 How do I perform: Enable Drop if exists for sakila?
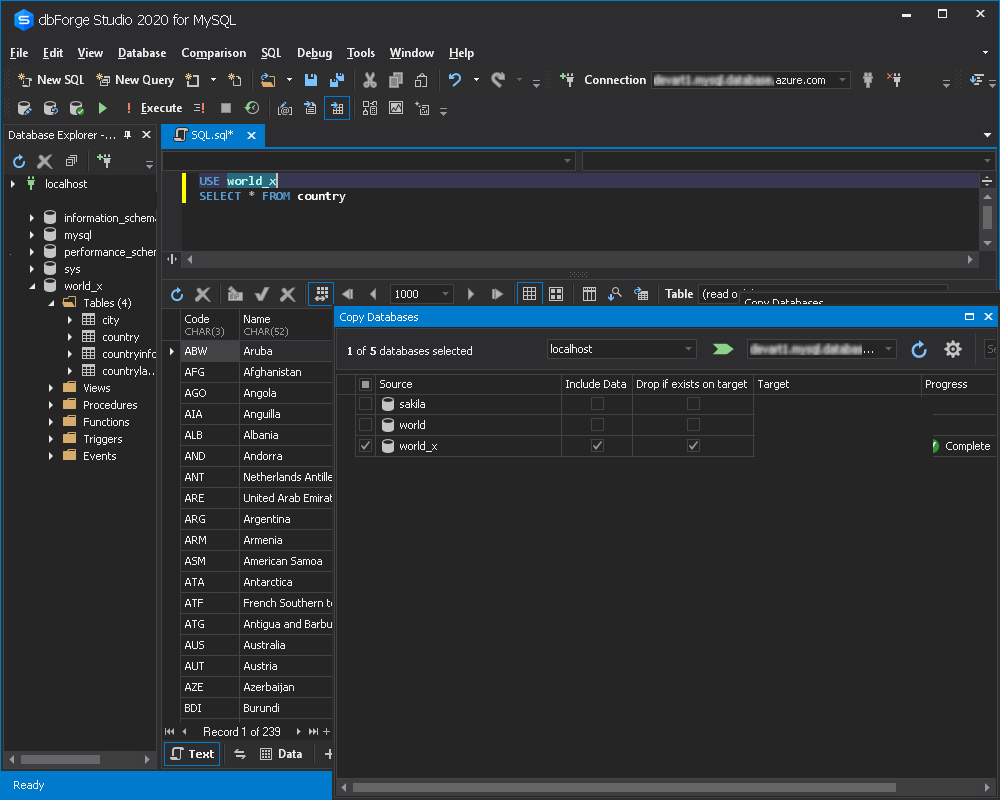(x=693, y=403)
